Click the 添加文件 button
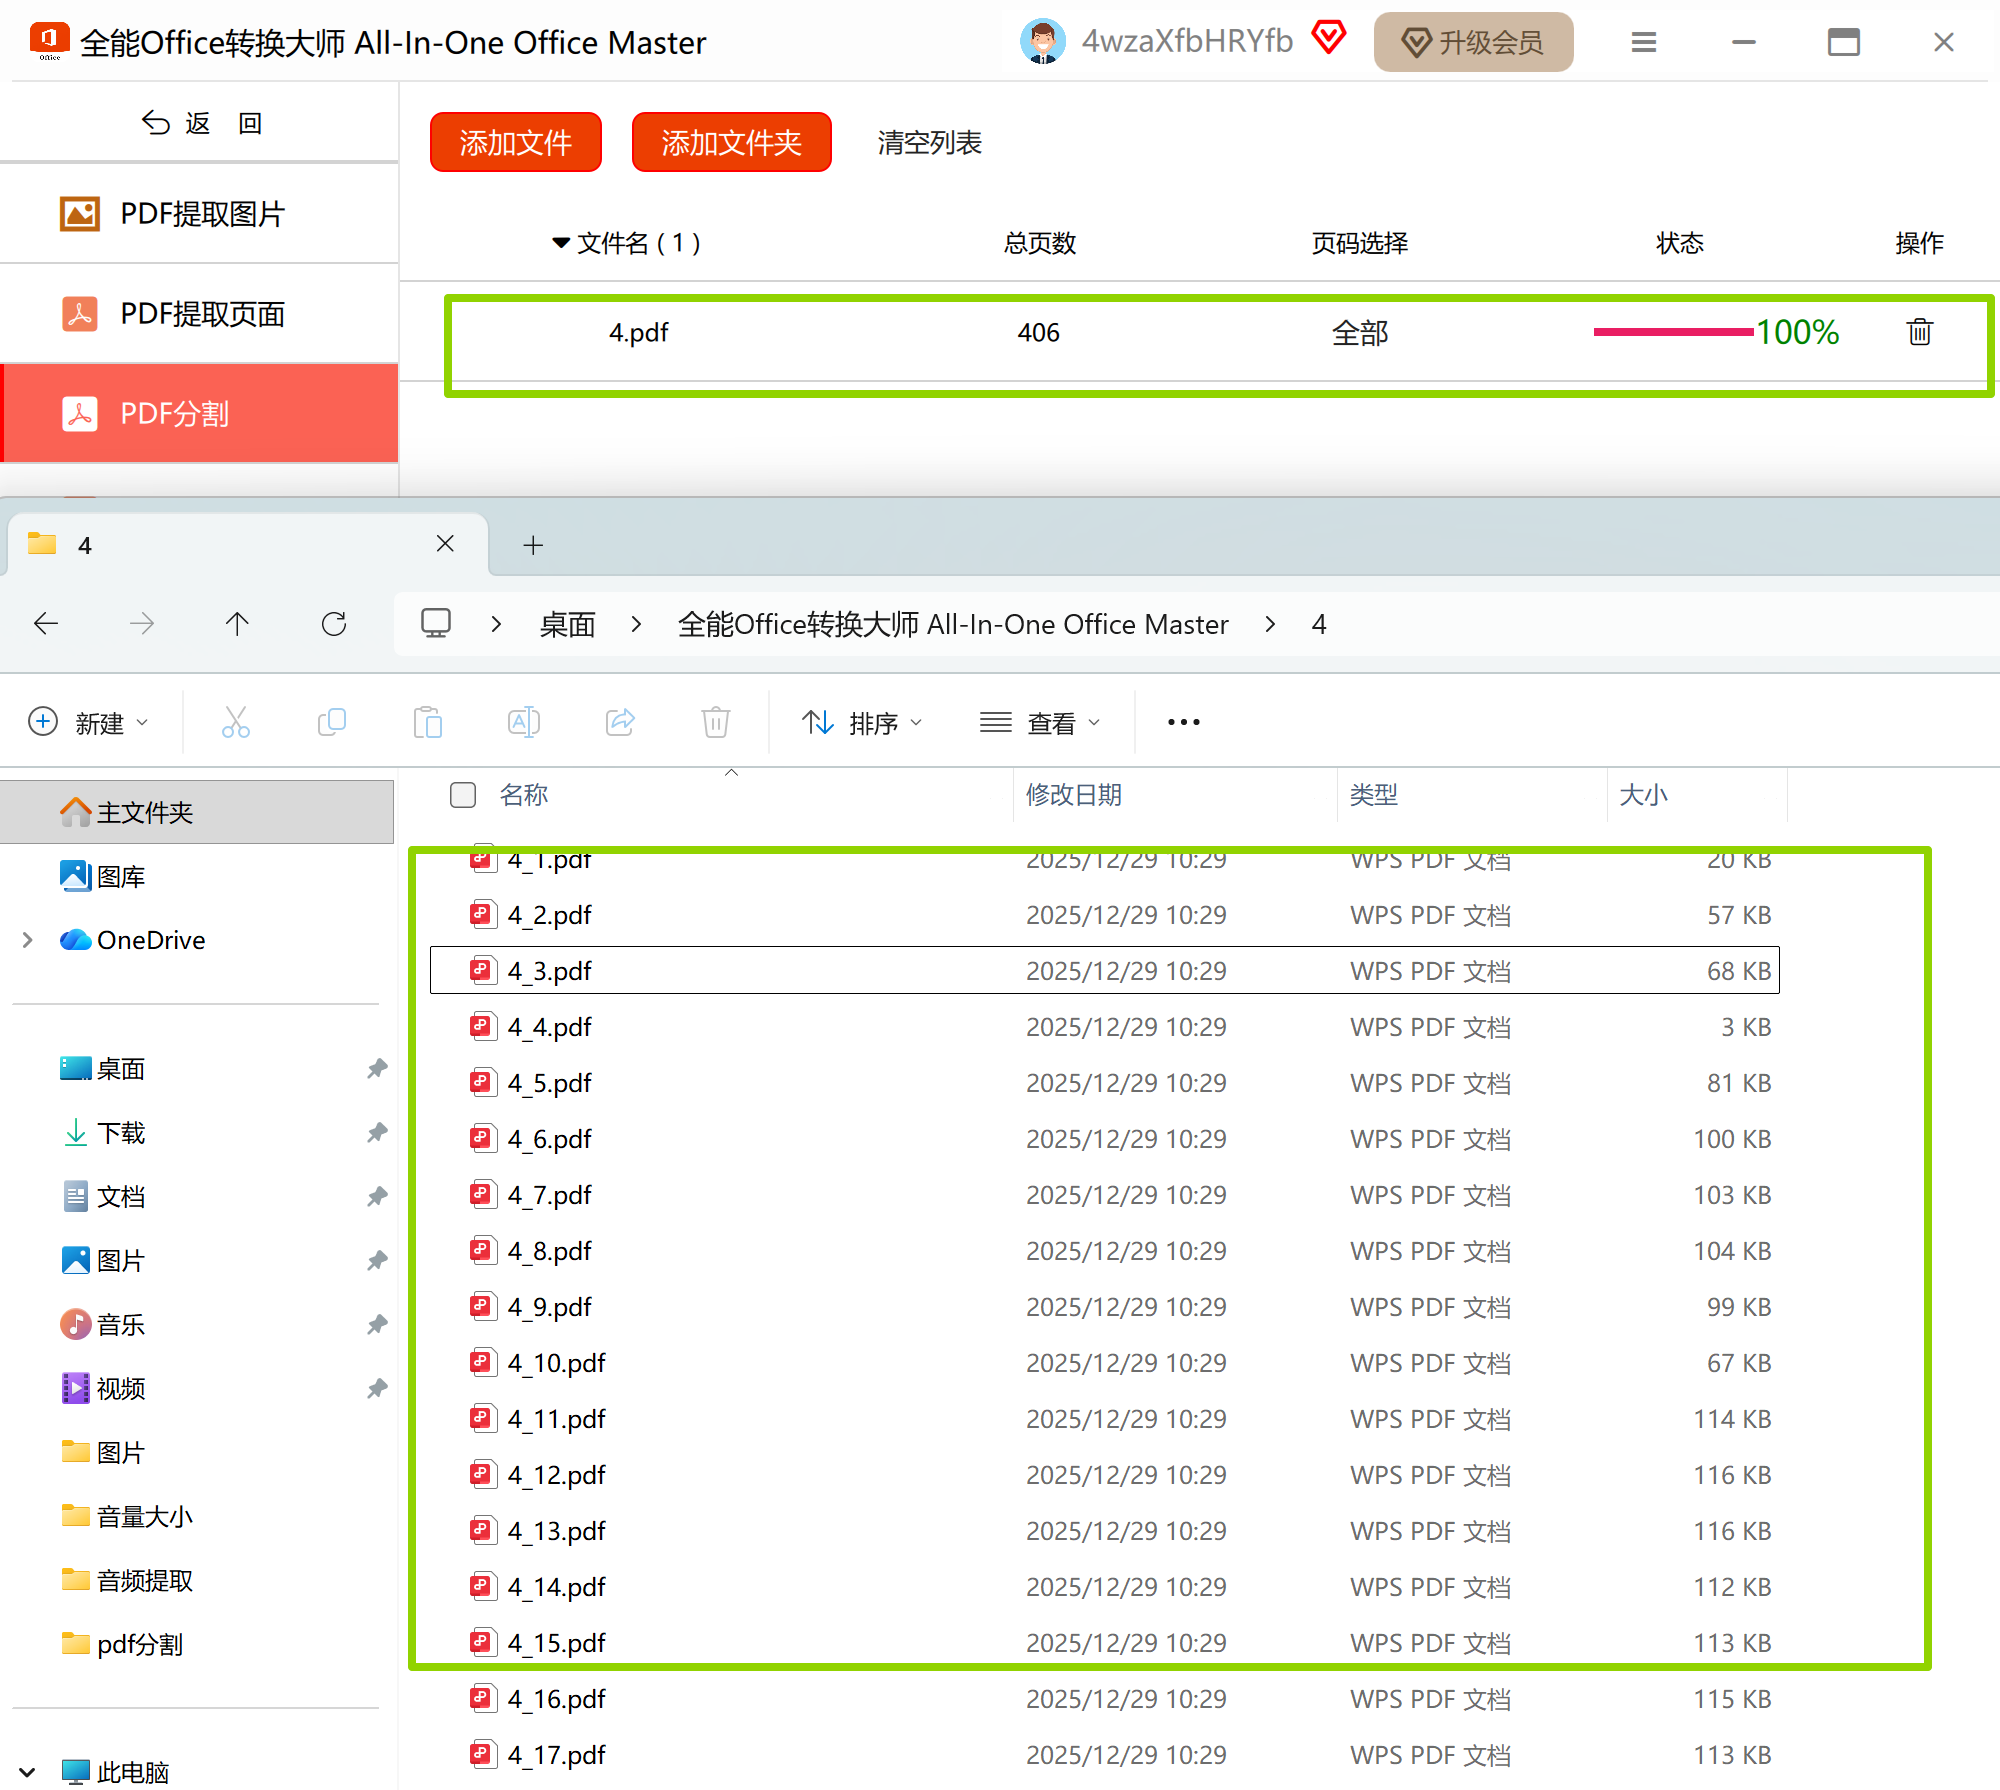2000x1790 pixels. point(515,142)
